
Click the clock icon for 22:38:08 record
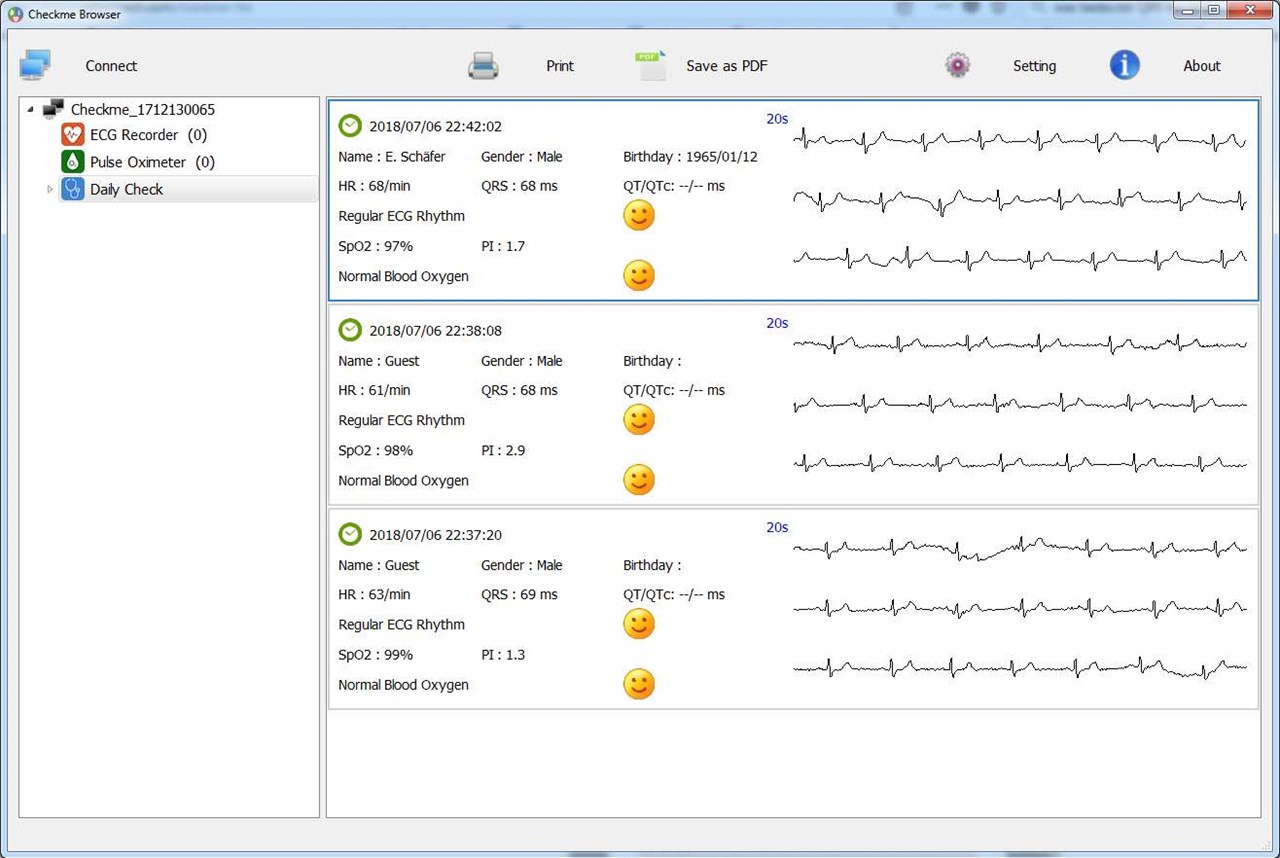pyautogui.click(x=350, y=330)
